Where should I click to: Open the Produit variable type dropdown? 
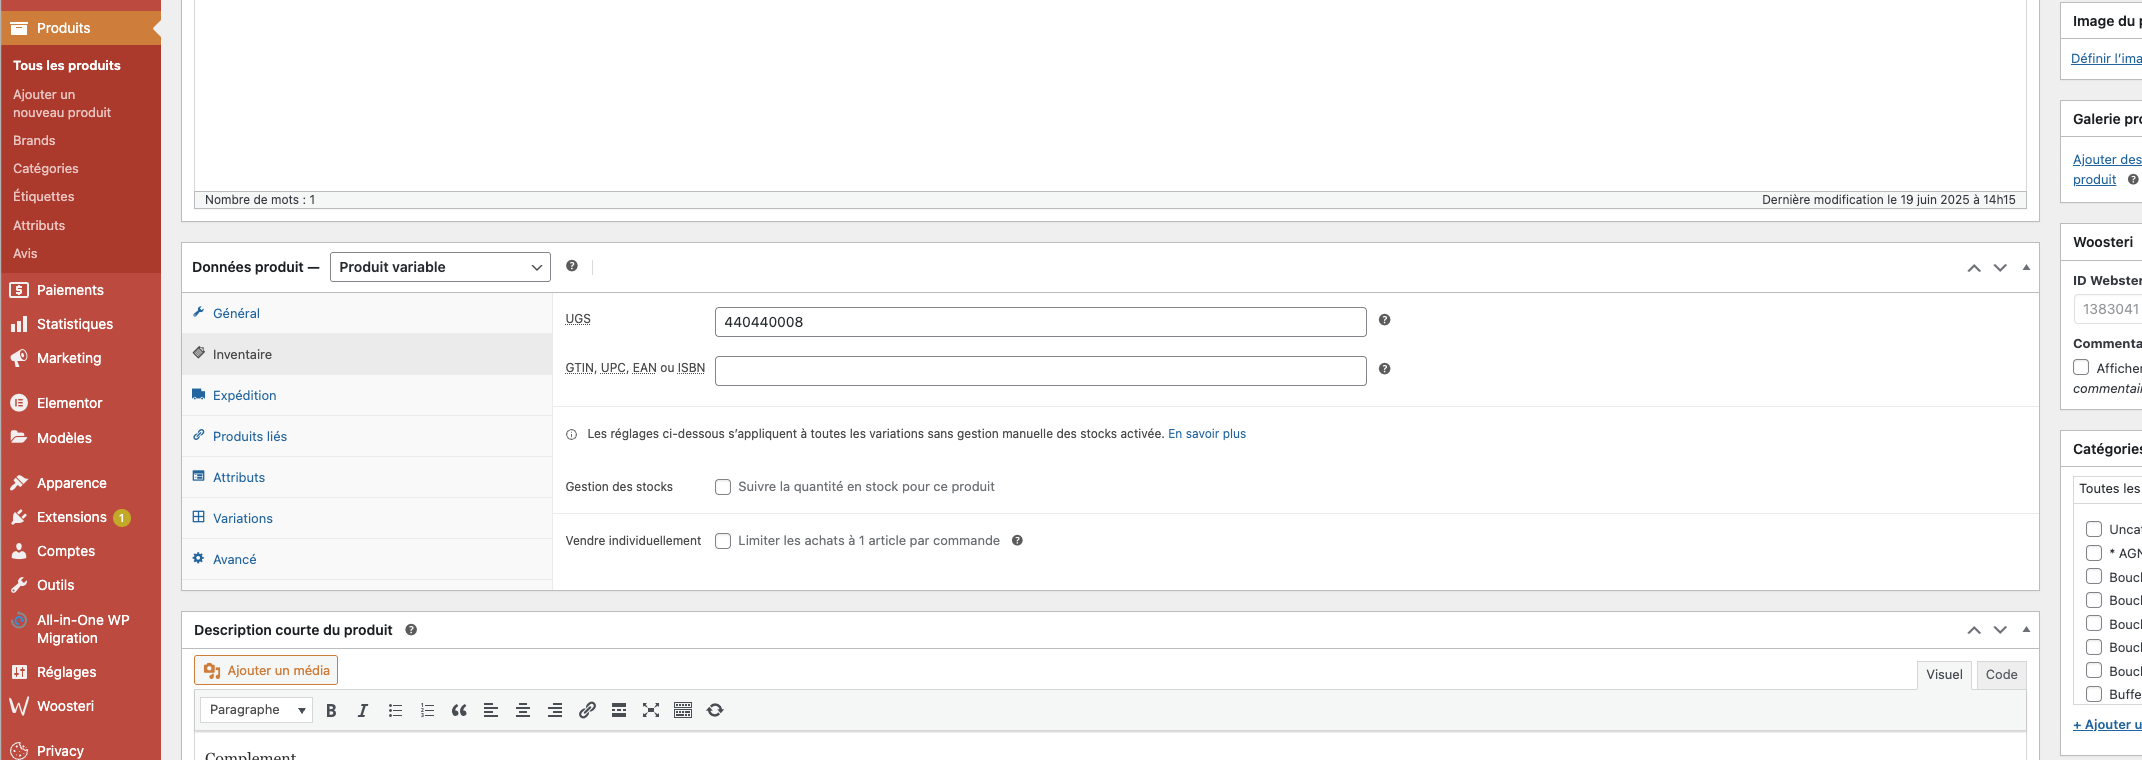pyautogui.click(x=440, y=267)
